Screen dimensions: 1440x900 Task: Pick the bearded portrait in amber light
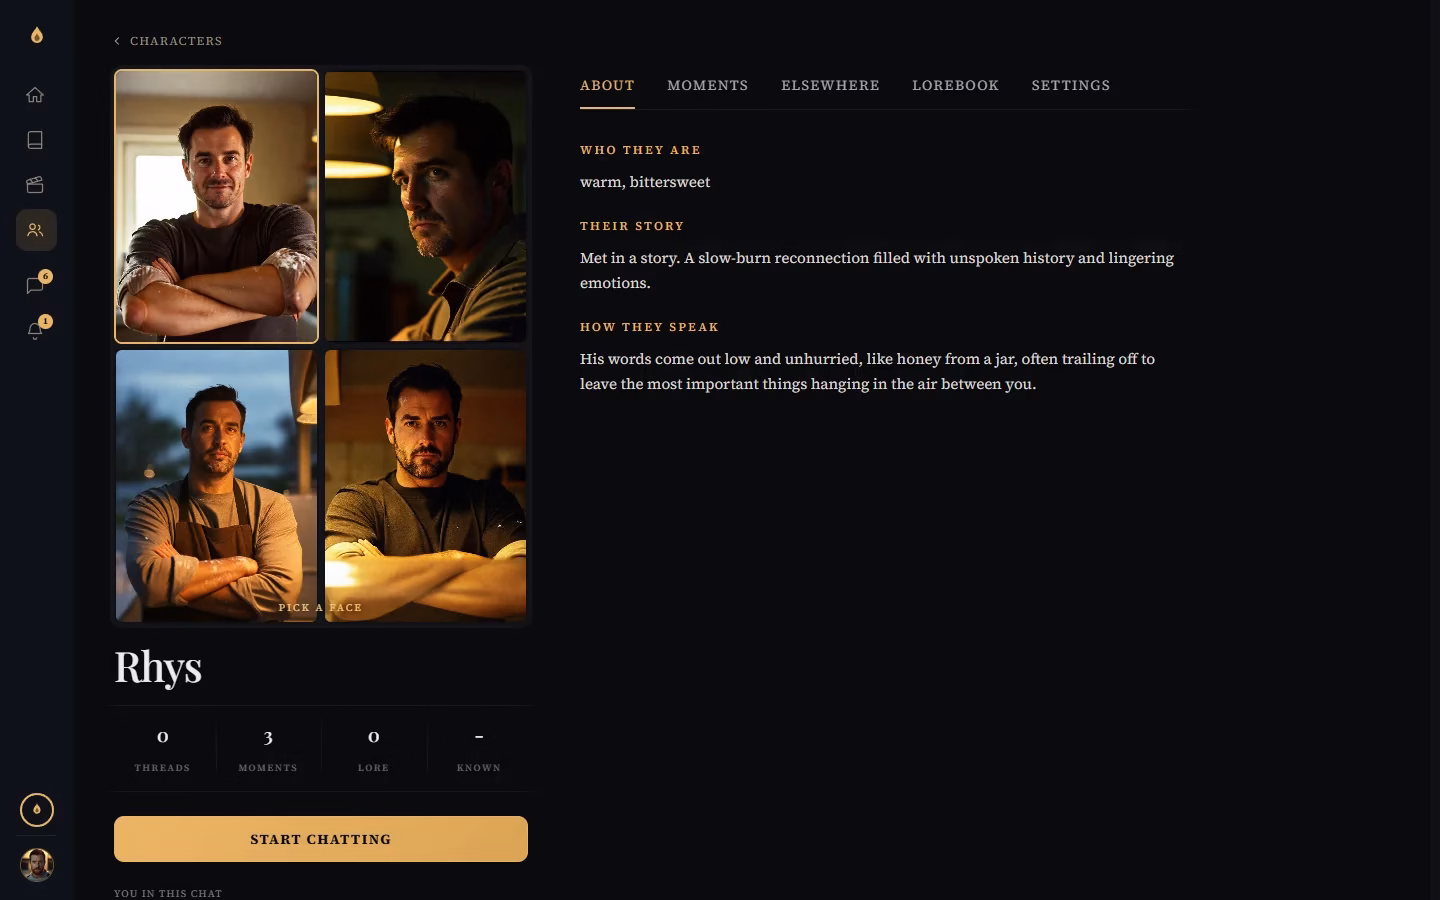[426, 485]
